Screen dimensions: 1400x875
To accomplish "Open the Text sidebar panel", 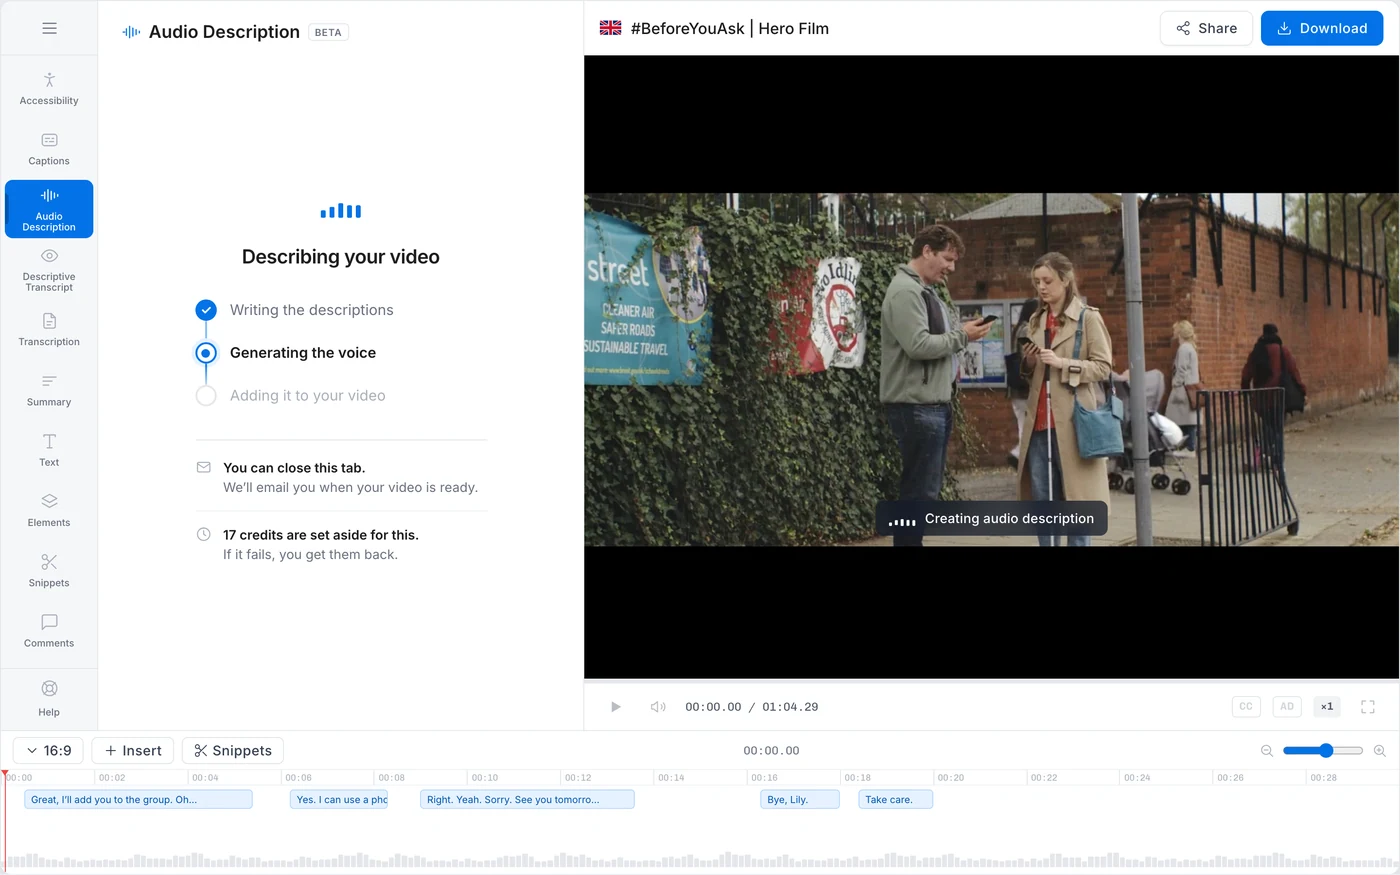I will 49,450.
